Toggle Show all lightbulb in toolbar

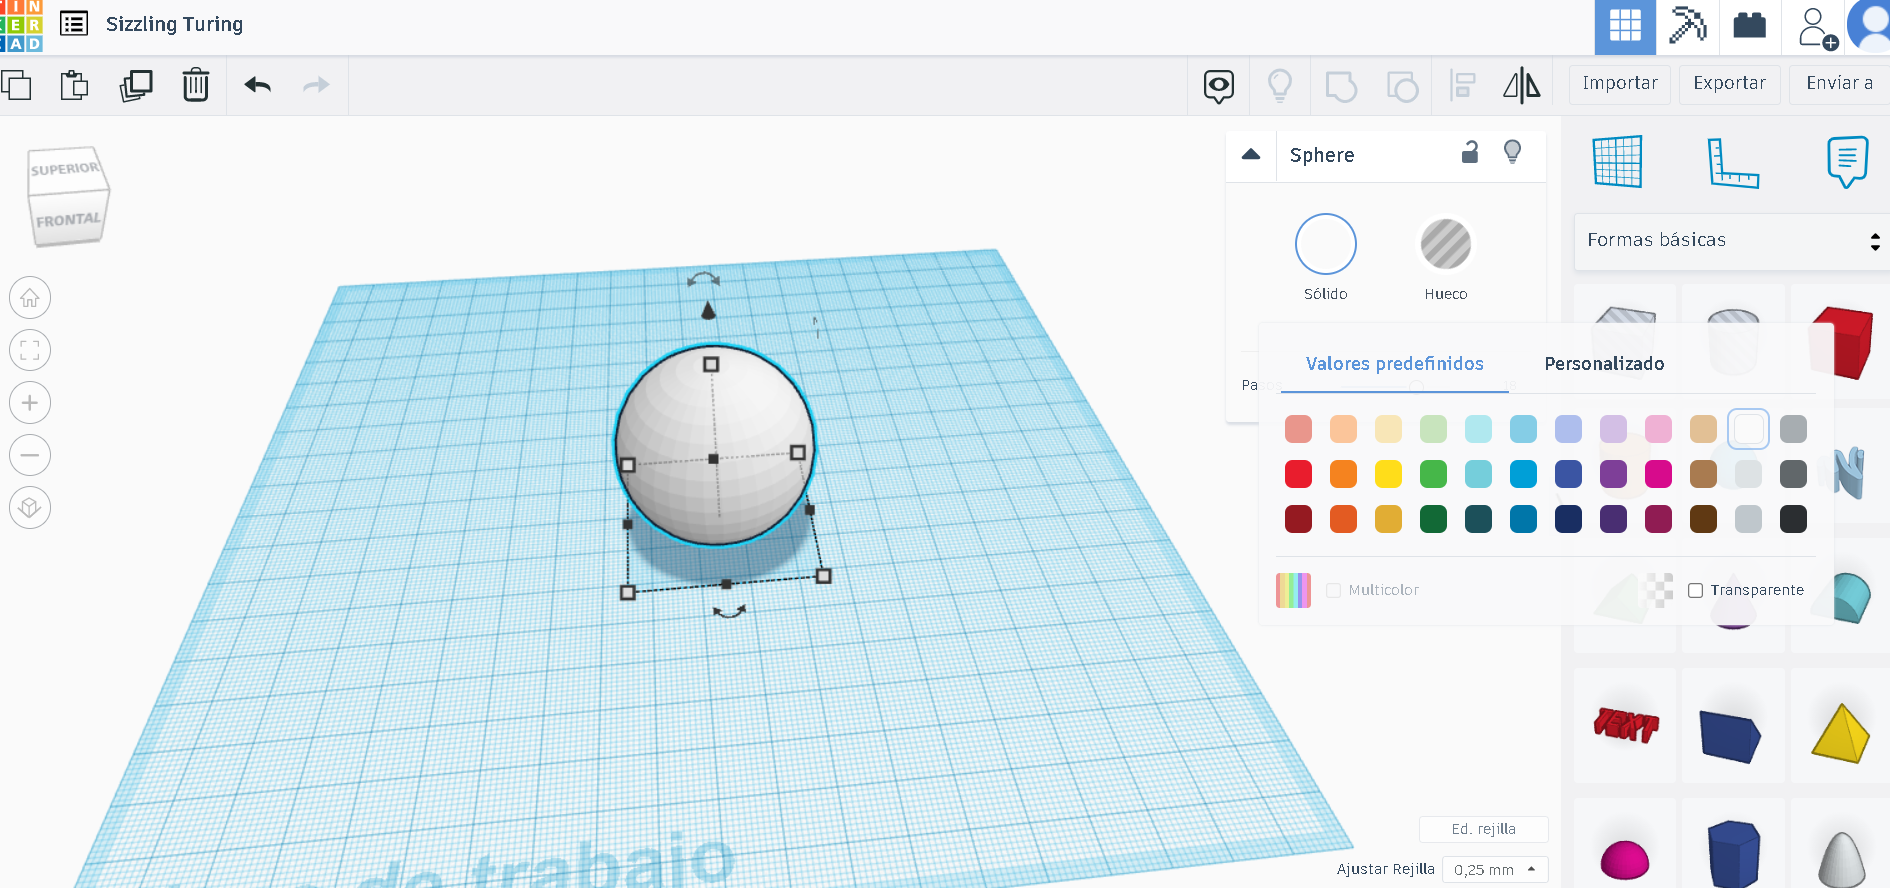coord(1280,86)
